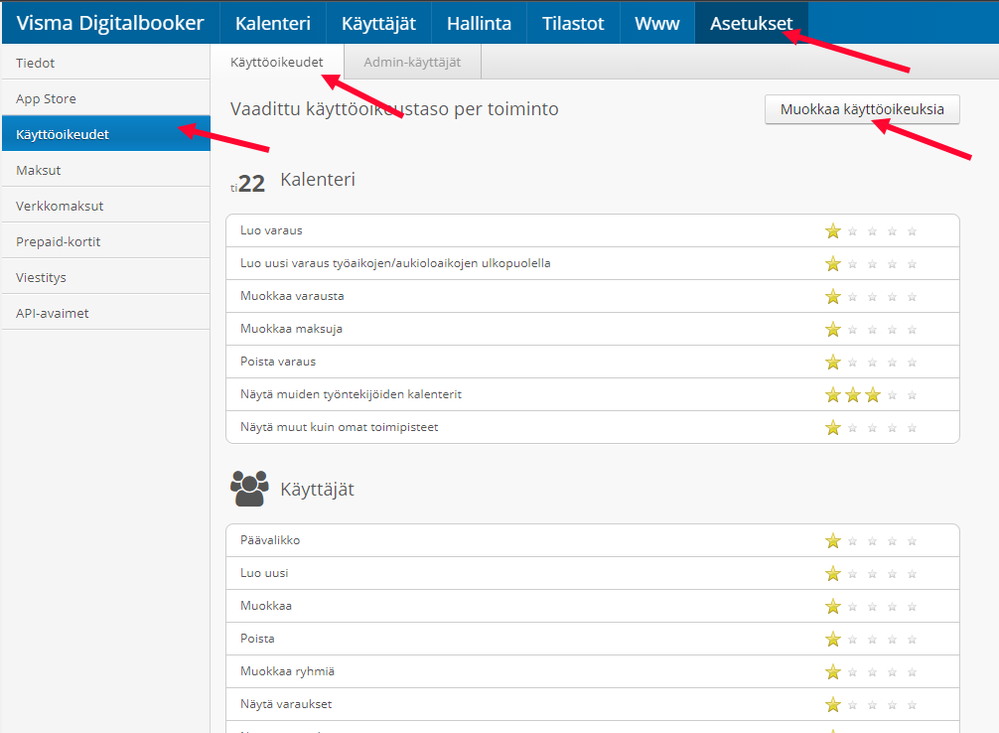Open the Hallinta top menu
Screen dimensions: 999x733
(479, 24)
